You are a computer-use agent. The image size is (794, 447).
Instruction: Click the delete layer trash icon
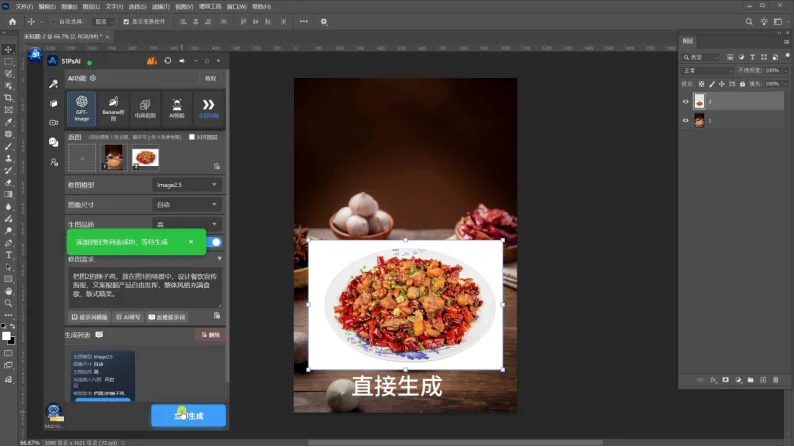[776, 380]
